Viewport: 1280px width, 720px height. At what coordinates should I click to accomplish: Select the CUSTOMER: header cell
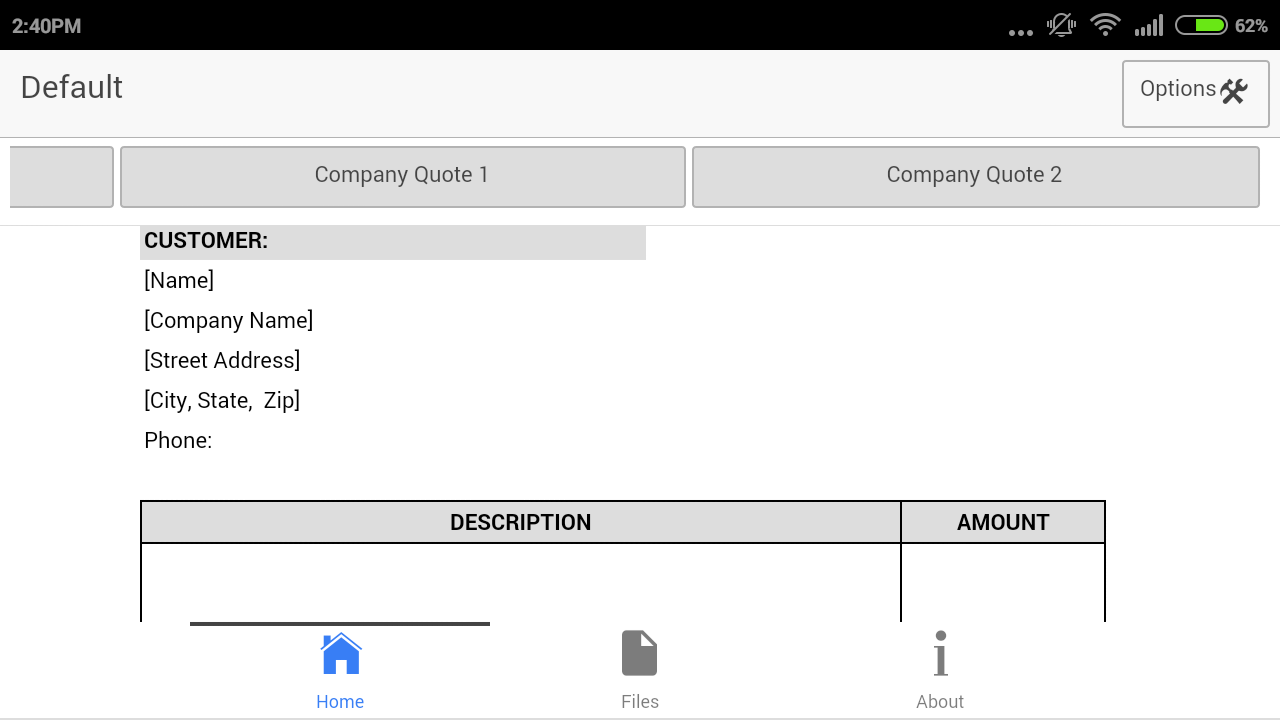pos(392,242)
